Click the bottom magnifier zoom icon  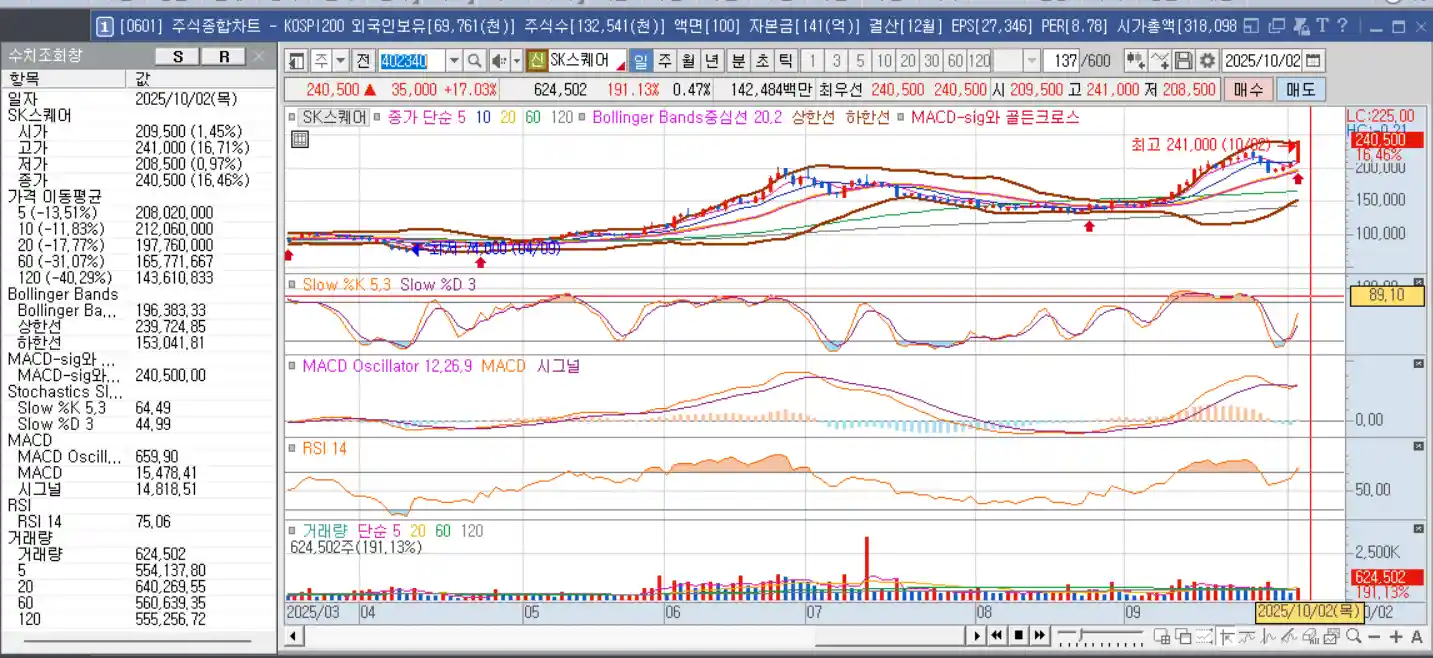1353,636
